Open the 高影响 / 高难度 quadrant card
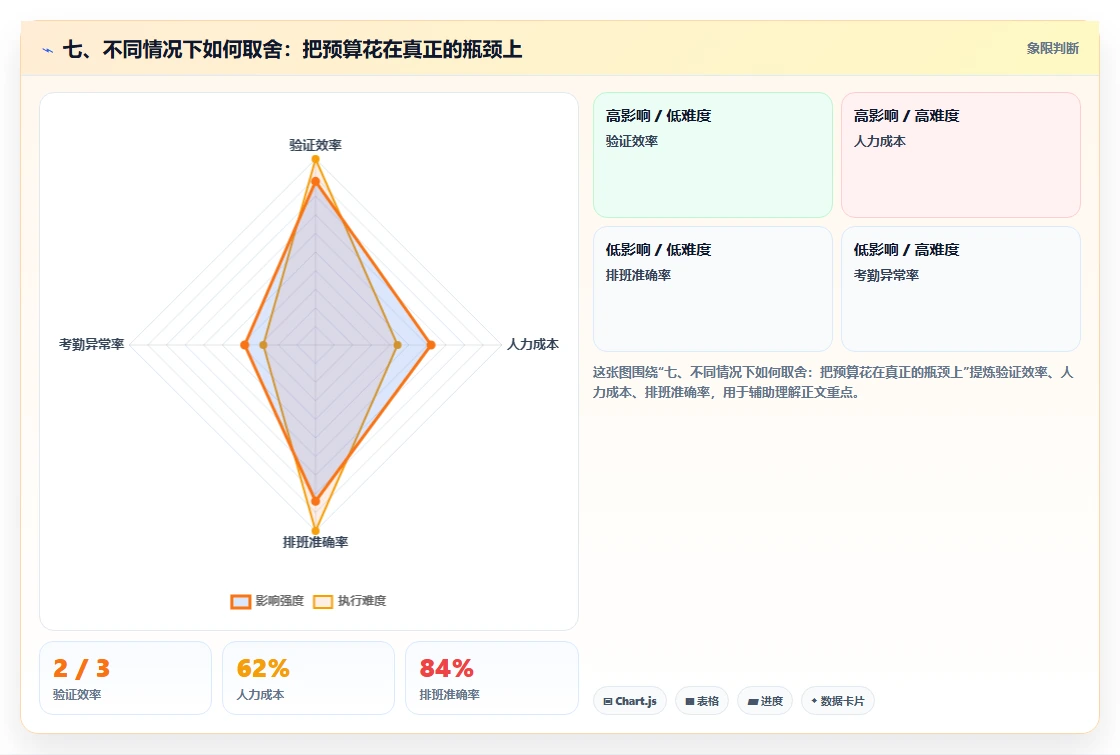Image resolution: width=1120 pixels, height=755 pixels. click(961, 155)
